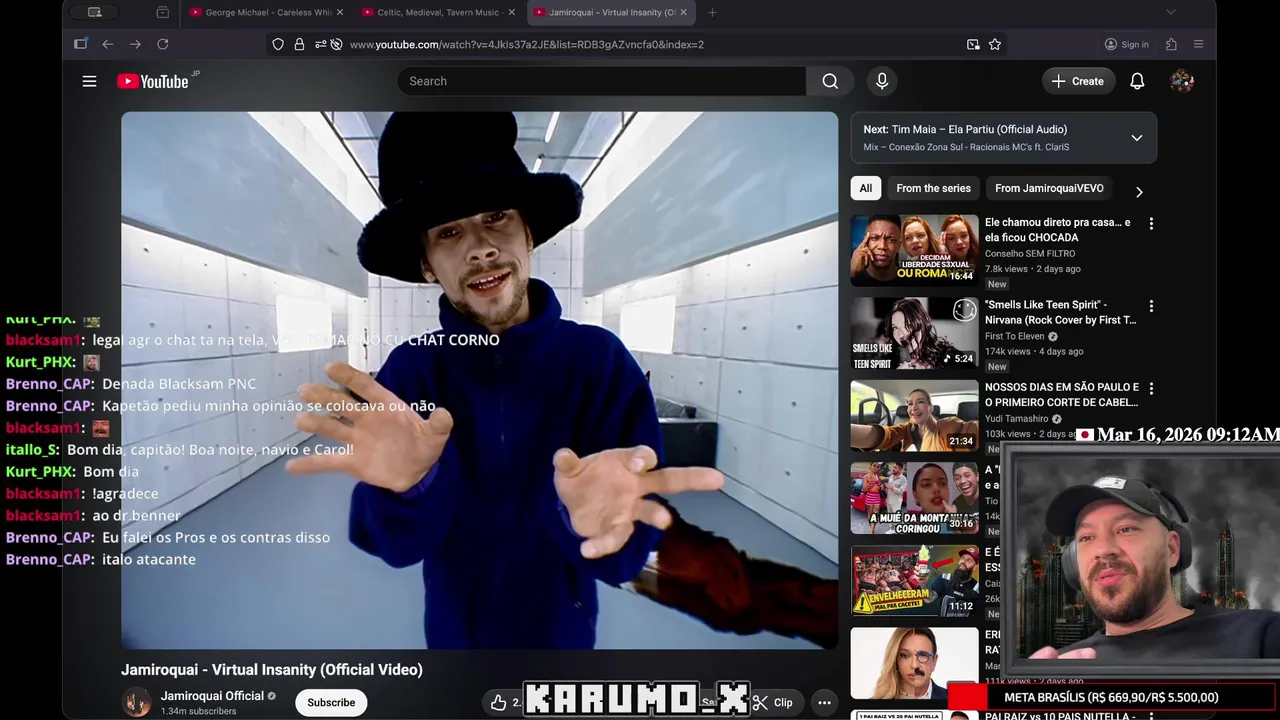
Task: Open First To Eleven channel link
Action: coord(1014,337)
